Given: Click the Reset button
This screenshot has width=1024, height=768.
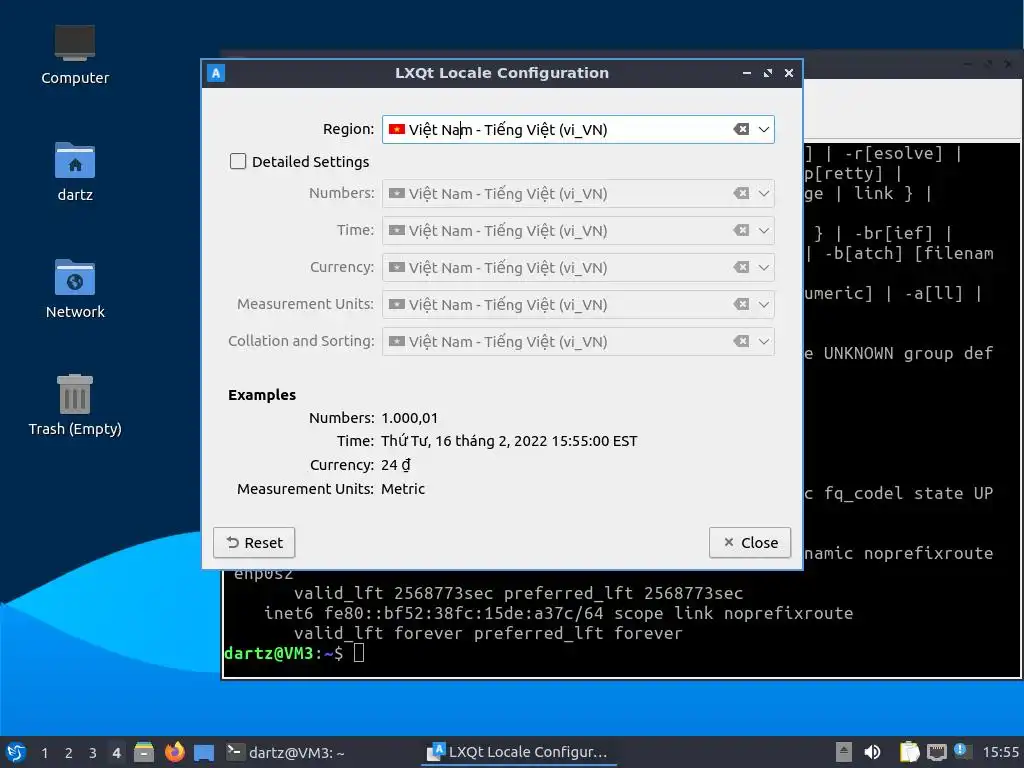Looking at the screenshot, I should tap(254, 543).
